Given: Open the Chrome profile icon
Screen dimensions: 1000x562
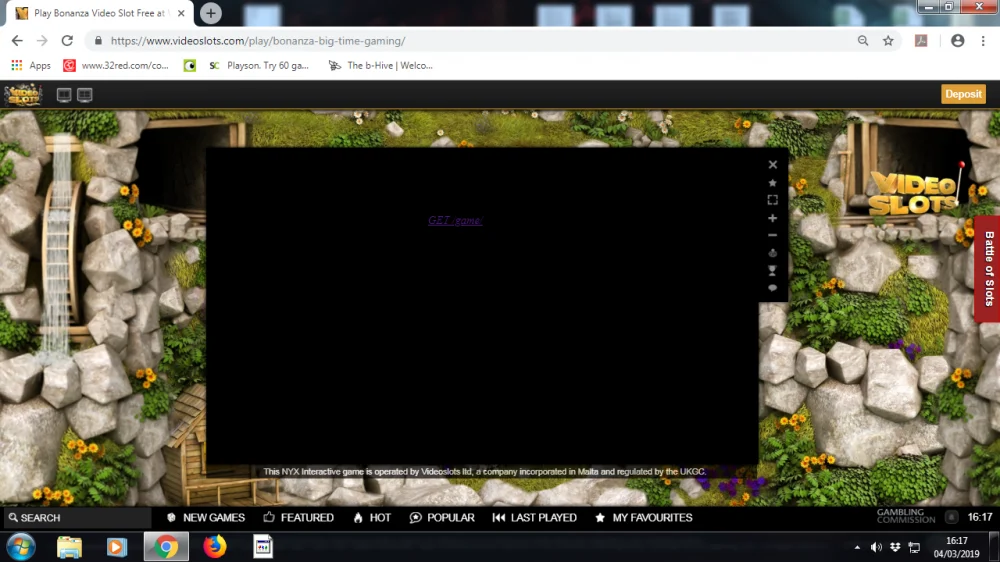Looking at the screenshot, I should point(957,41).
